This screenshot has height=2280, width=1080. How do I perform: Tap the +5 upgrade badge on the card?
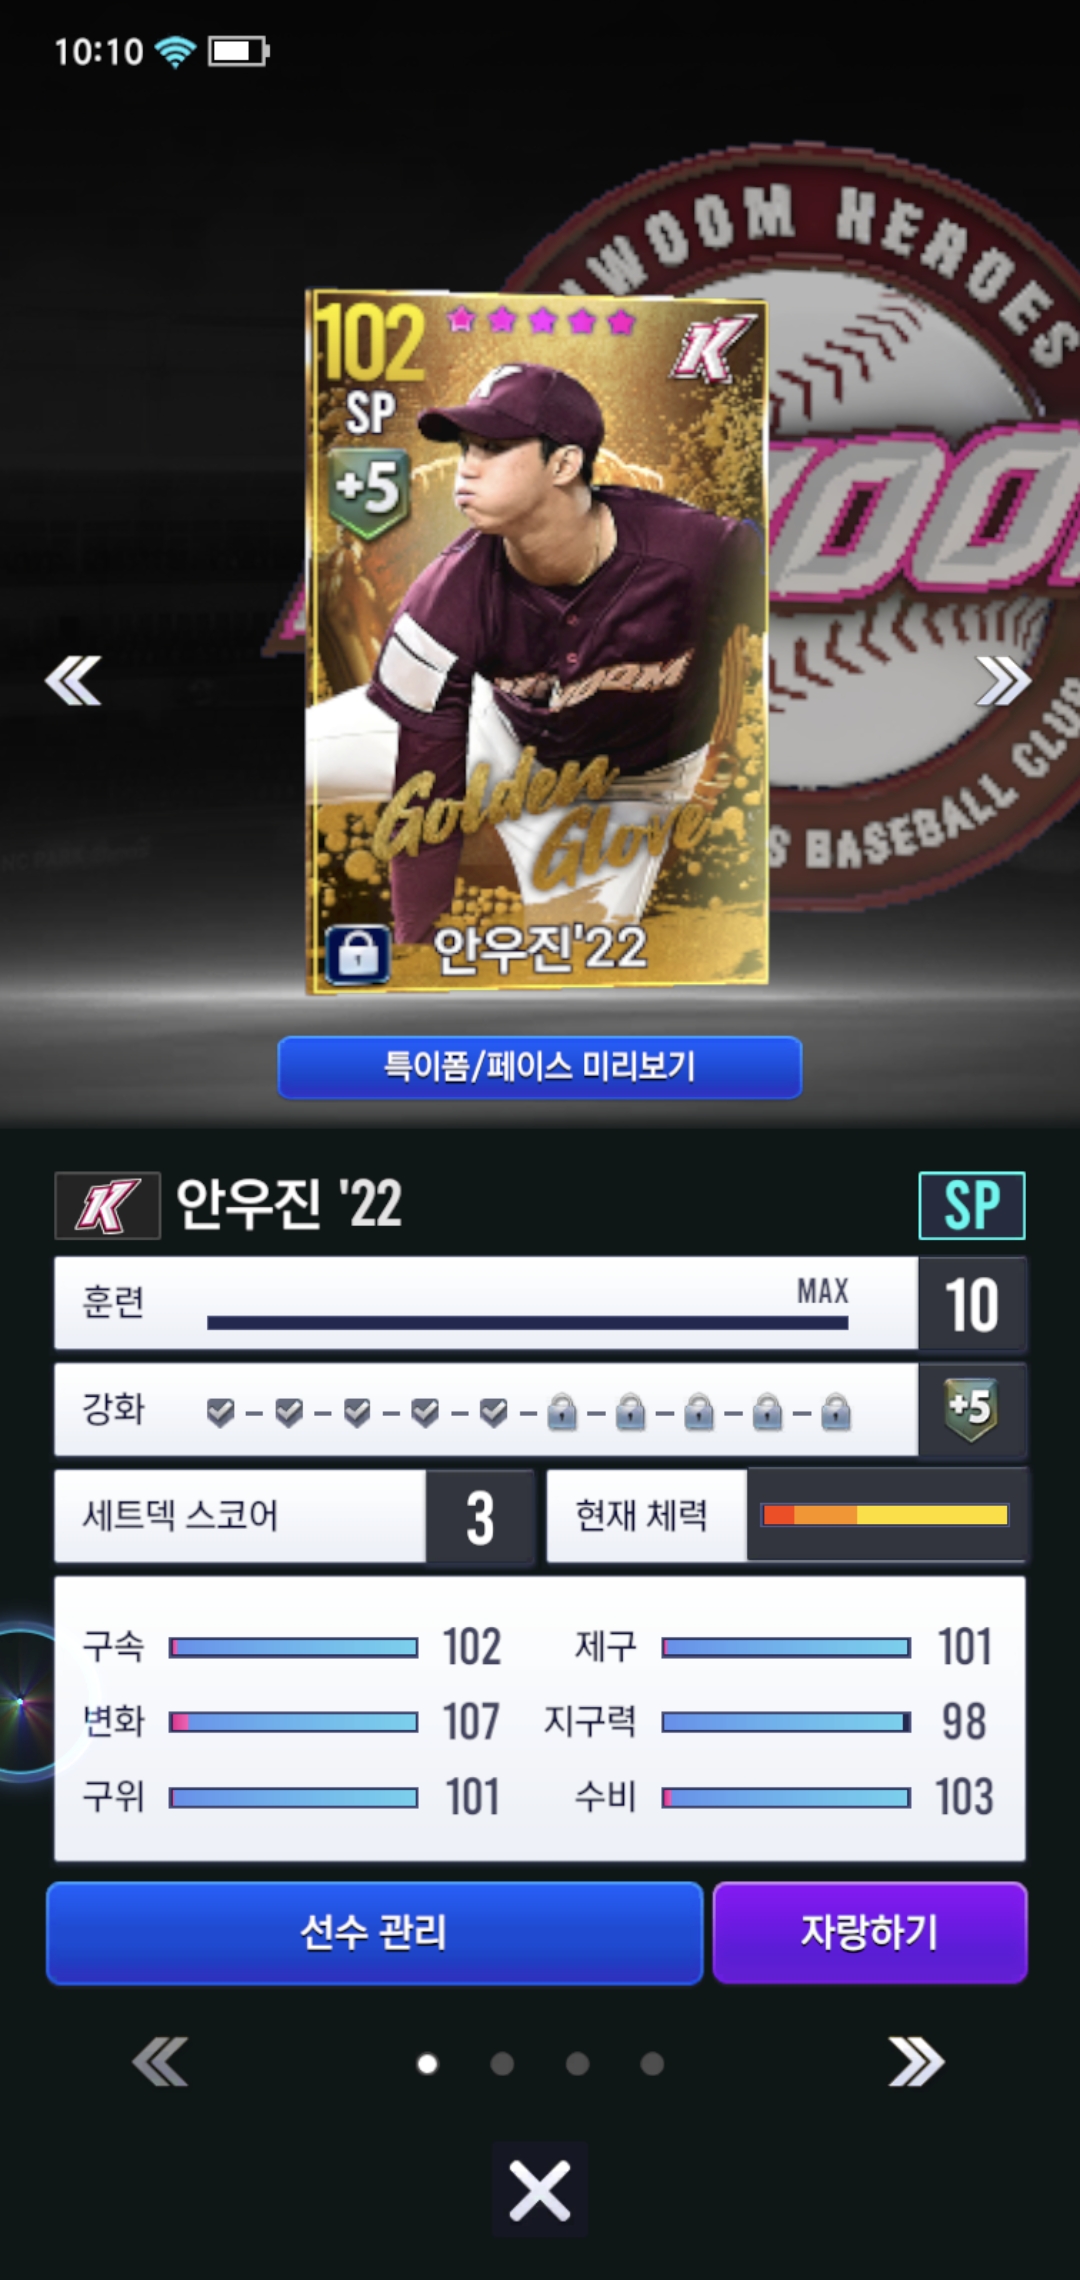pyautogui.click(x=370, y=490)
